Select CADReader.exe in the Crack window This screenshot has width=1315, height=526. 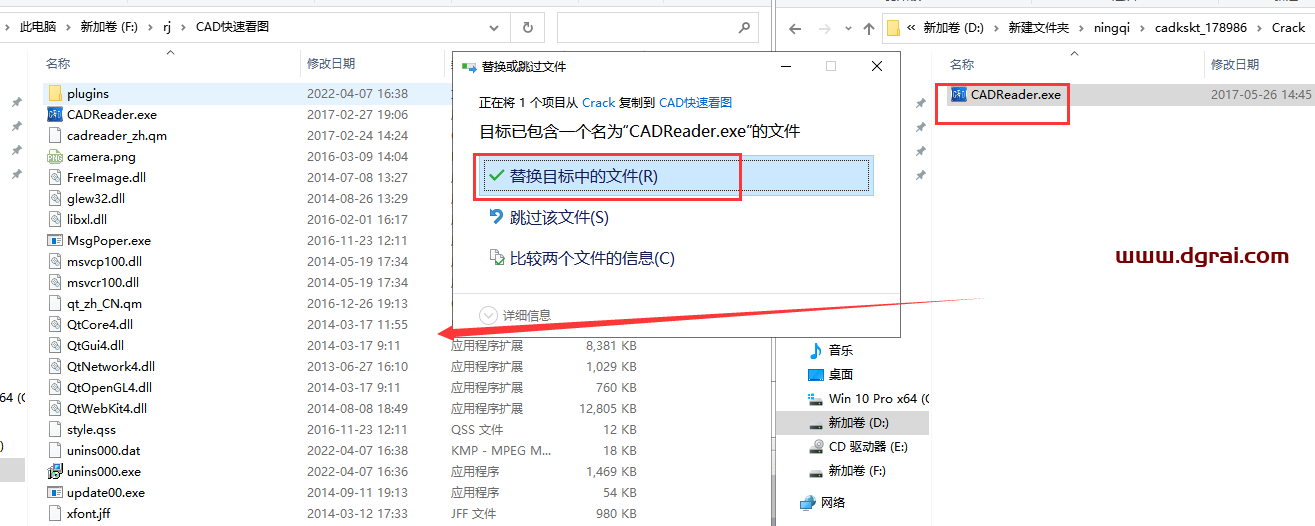[x=1015, y=94]
